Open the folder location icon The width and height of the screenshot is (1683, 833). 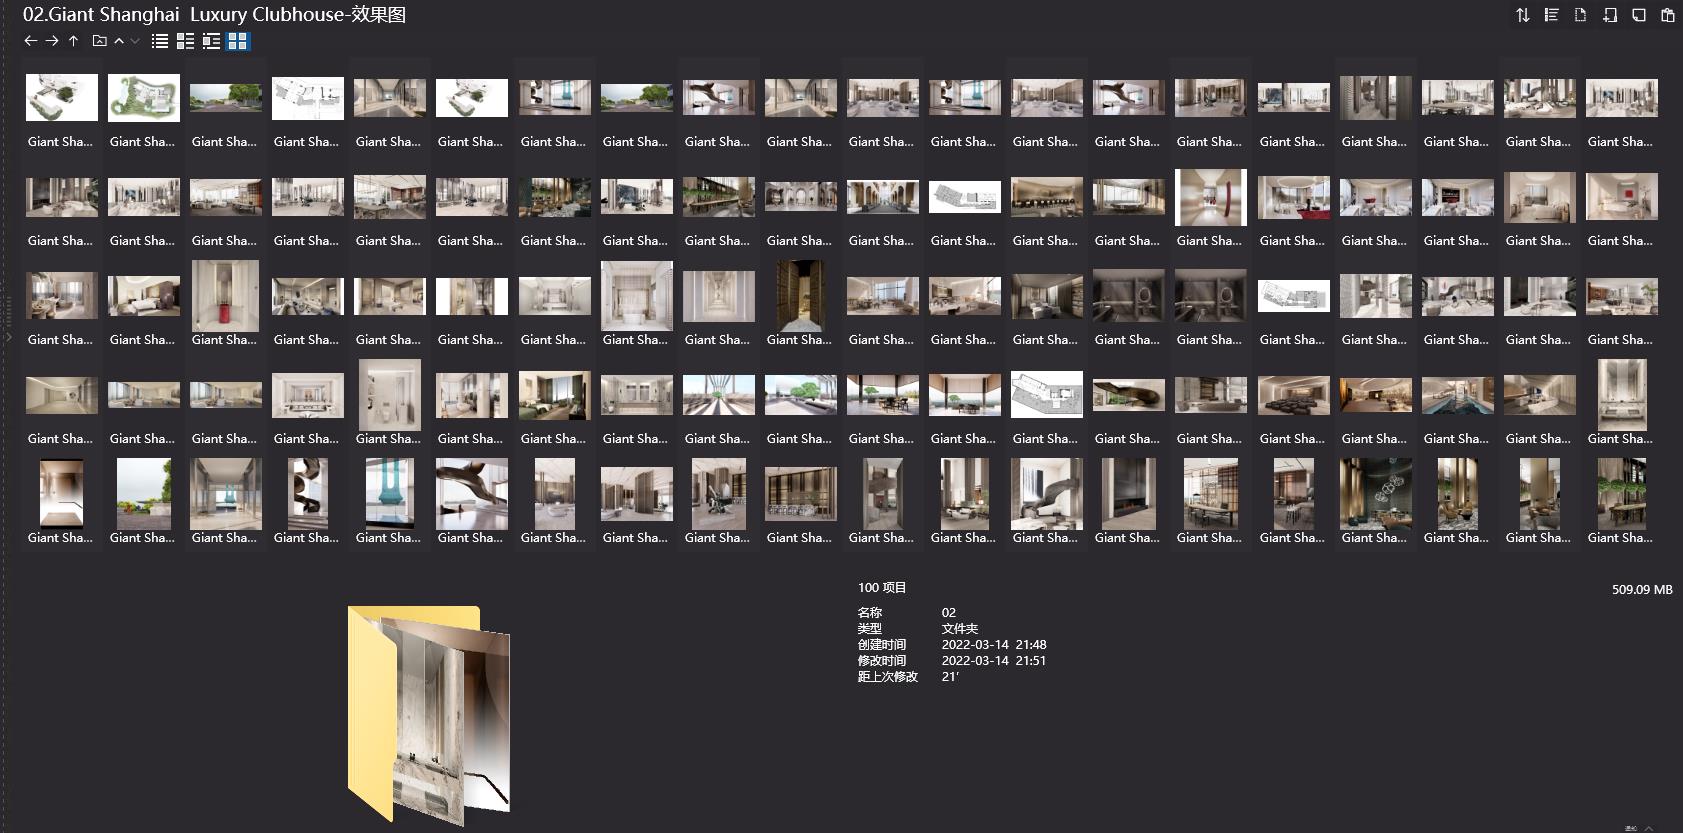pyautogui.click(x=99, y=41)
